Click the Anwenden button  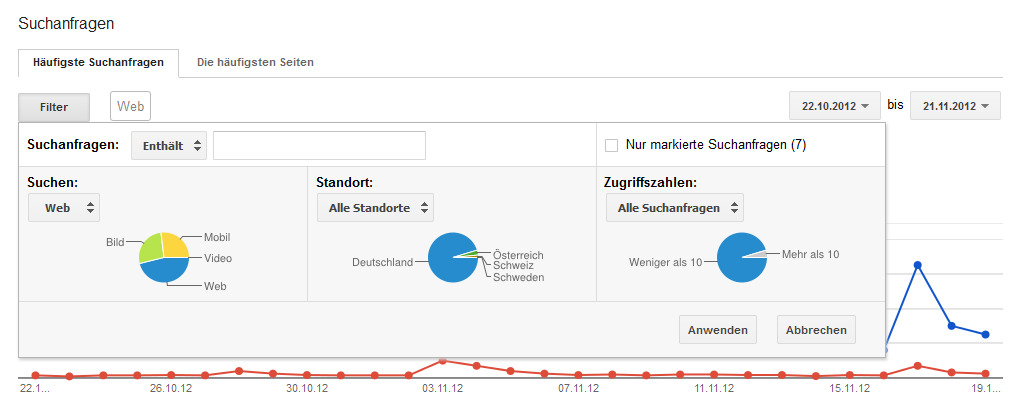[718, 330]
